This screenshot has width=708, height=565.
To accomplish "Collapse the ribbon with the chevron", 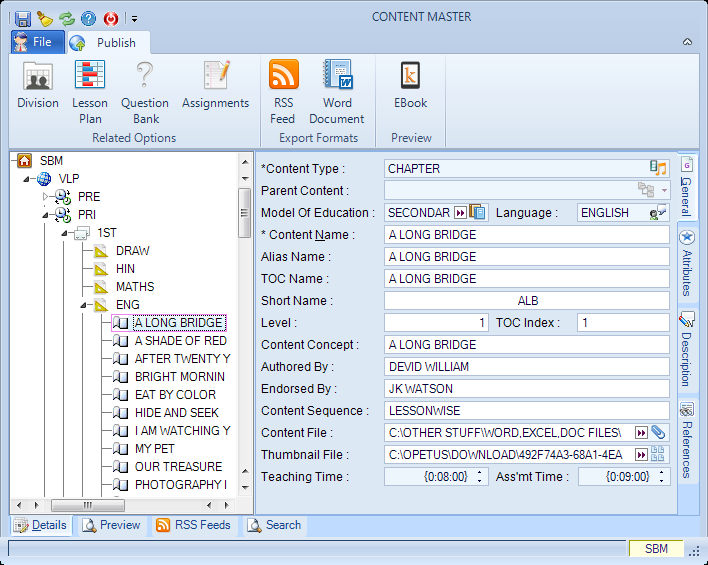I will tap(687, 42).
